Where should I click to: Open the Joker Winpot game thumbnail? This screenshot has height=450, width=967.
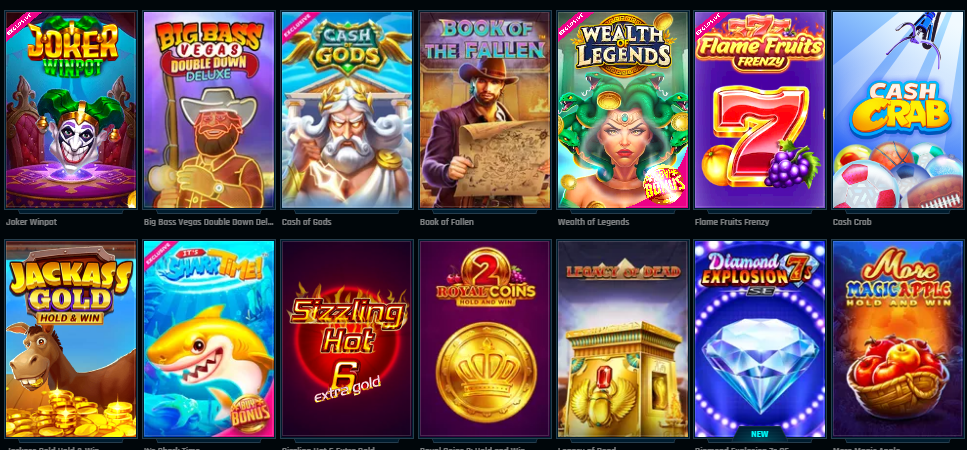click(71, 110)
